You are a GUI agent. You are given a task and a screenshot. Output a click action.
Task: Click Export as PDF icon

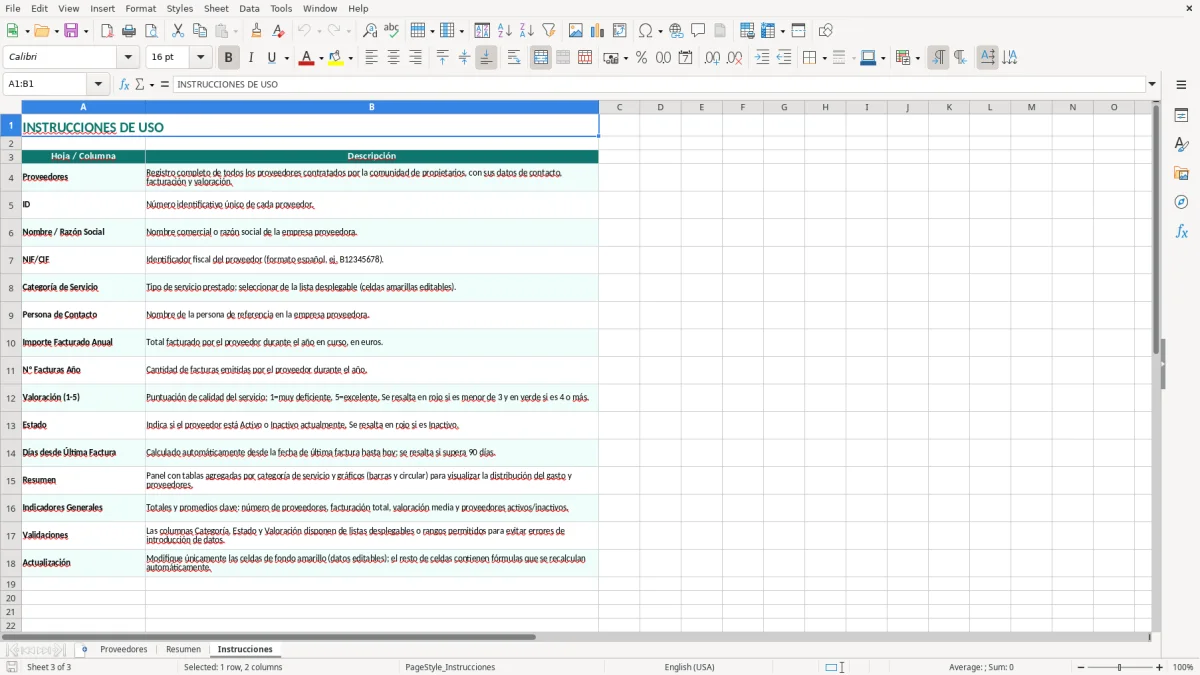tap(107, 31)
